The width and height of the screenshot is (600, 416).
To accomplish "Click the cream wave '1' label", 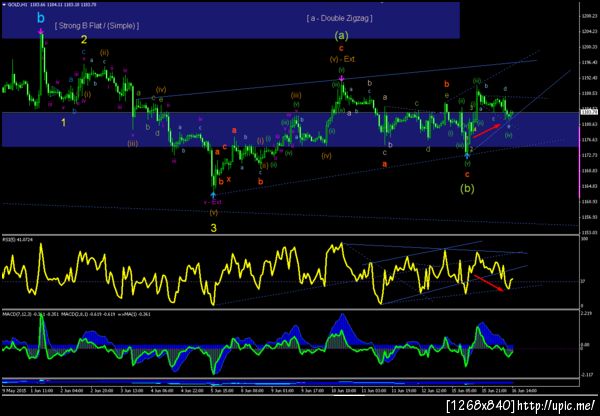I will point(64,122).
